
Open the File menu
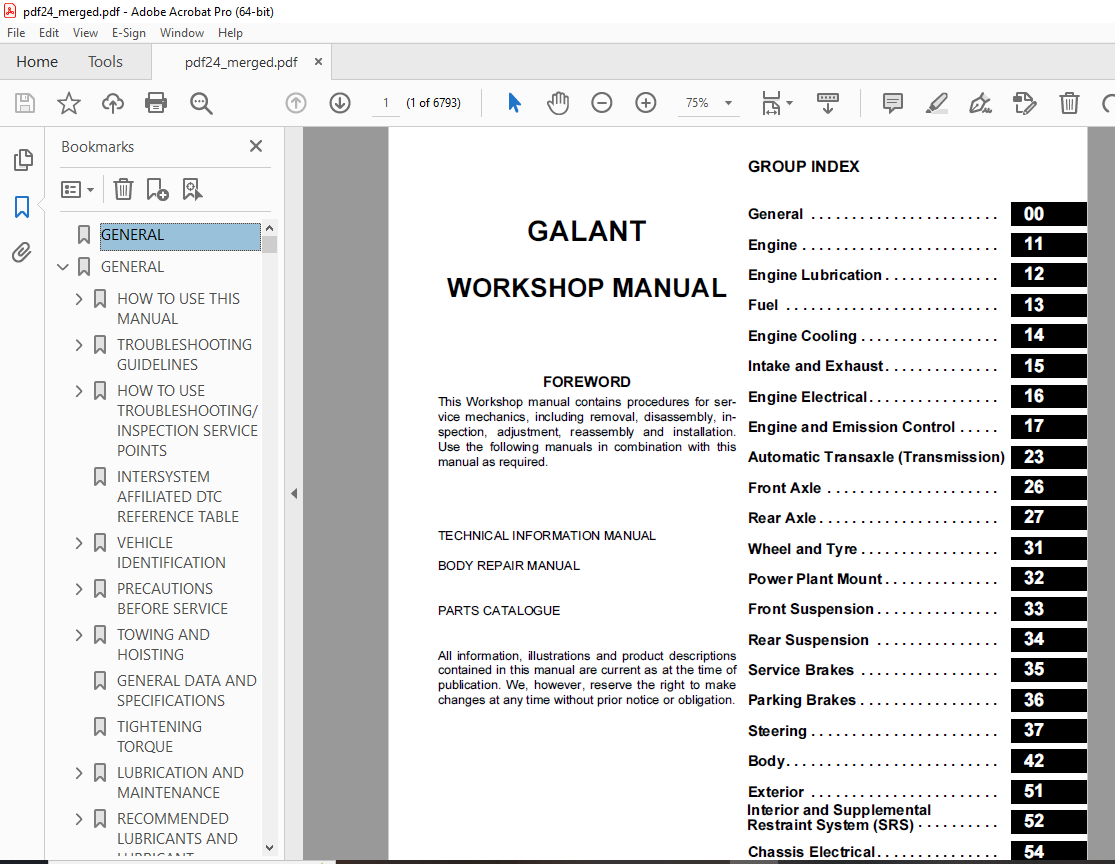(16, 33)
